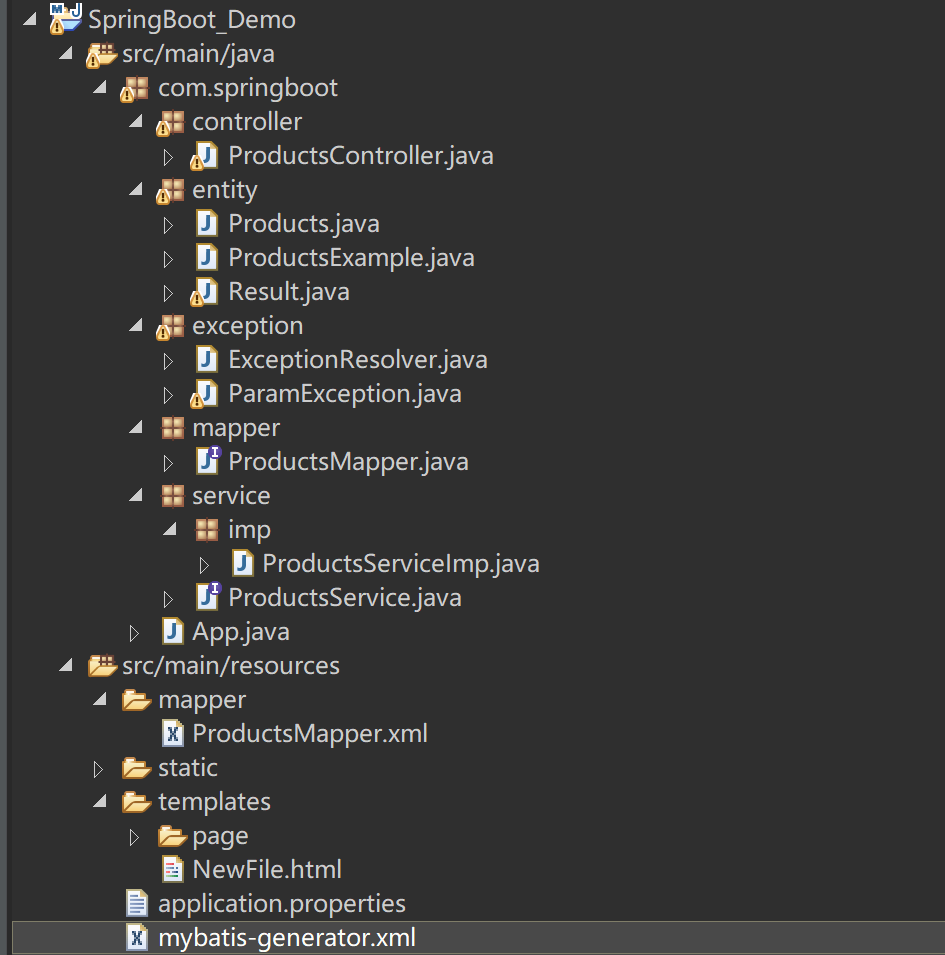Collapse the src/main/java node

pyautogui.click(x=66, y=54)
